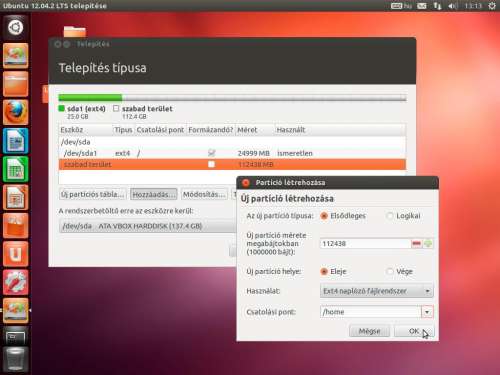Open the Files home folder launcher icon
This screenshot has width=500, height=375.
tap(15, 84)
